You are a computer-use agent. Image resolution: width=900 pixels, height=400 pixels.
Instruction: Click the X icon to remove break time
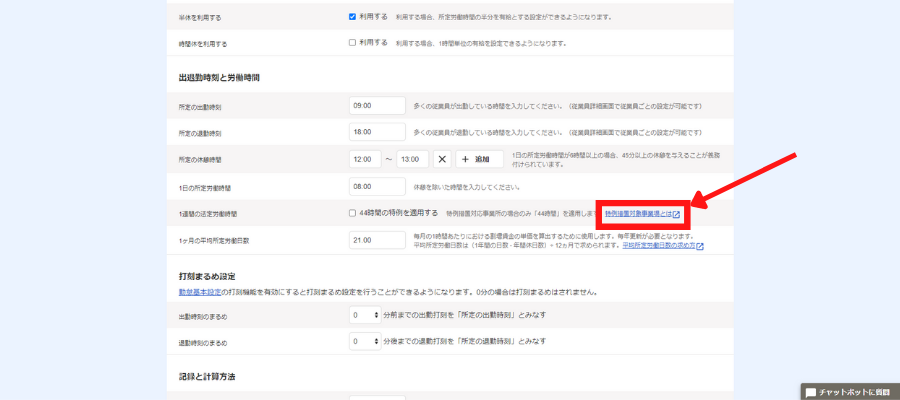tap(443, 159)
